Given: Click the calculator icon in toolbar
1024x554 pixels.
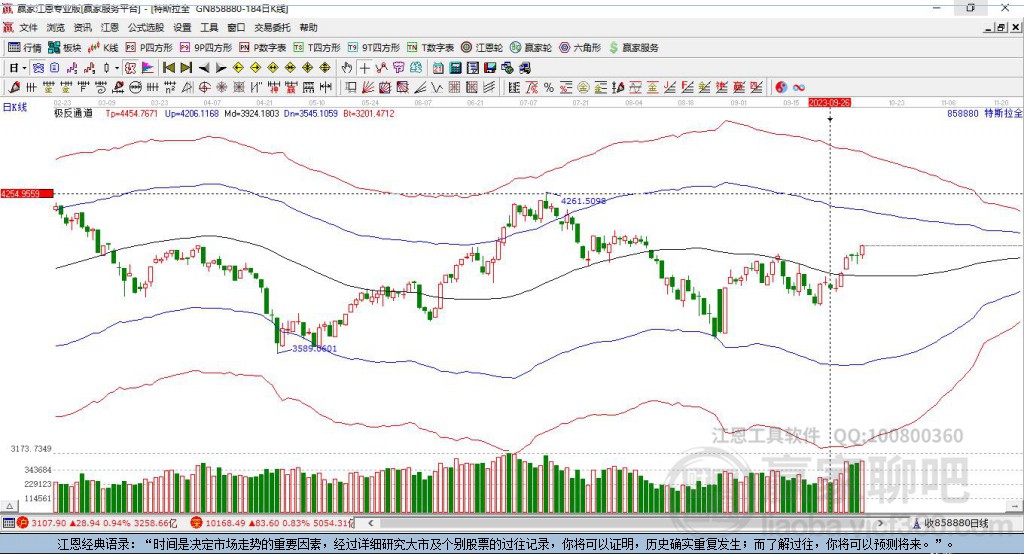Looking at the screenshot, I should pyautogui.click(x=455, y=68).
